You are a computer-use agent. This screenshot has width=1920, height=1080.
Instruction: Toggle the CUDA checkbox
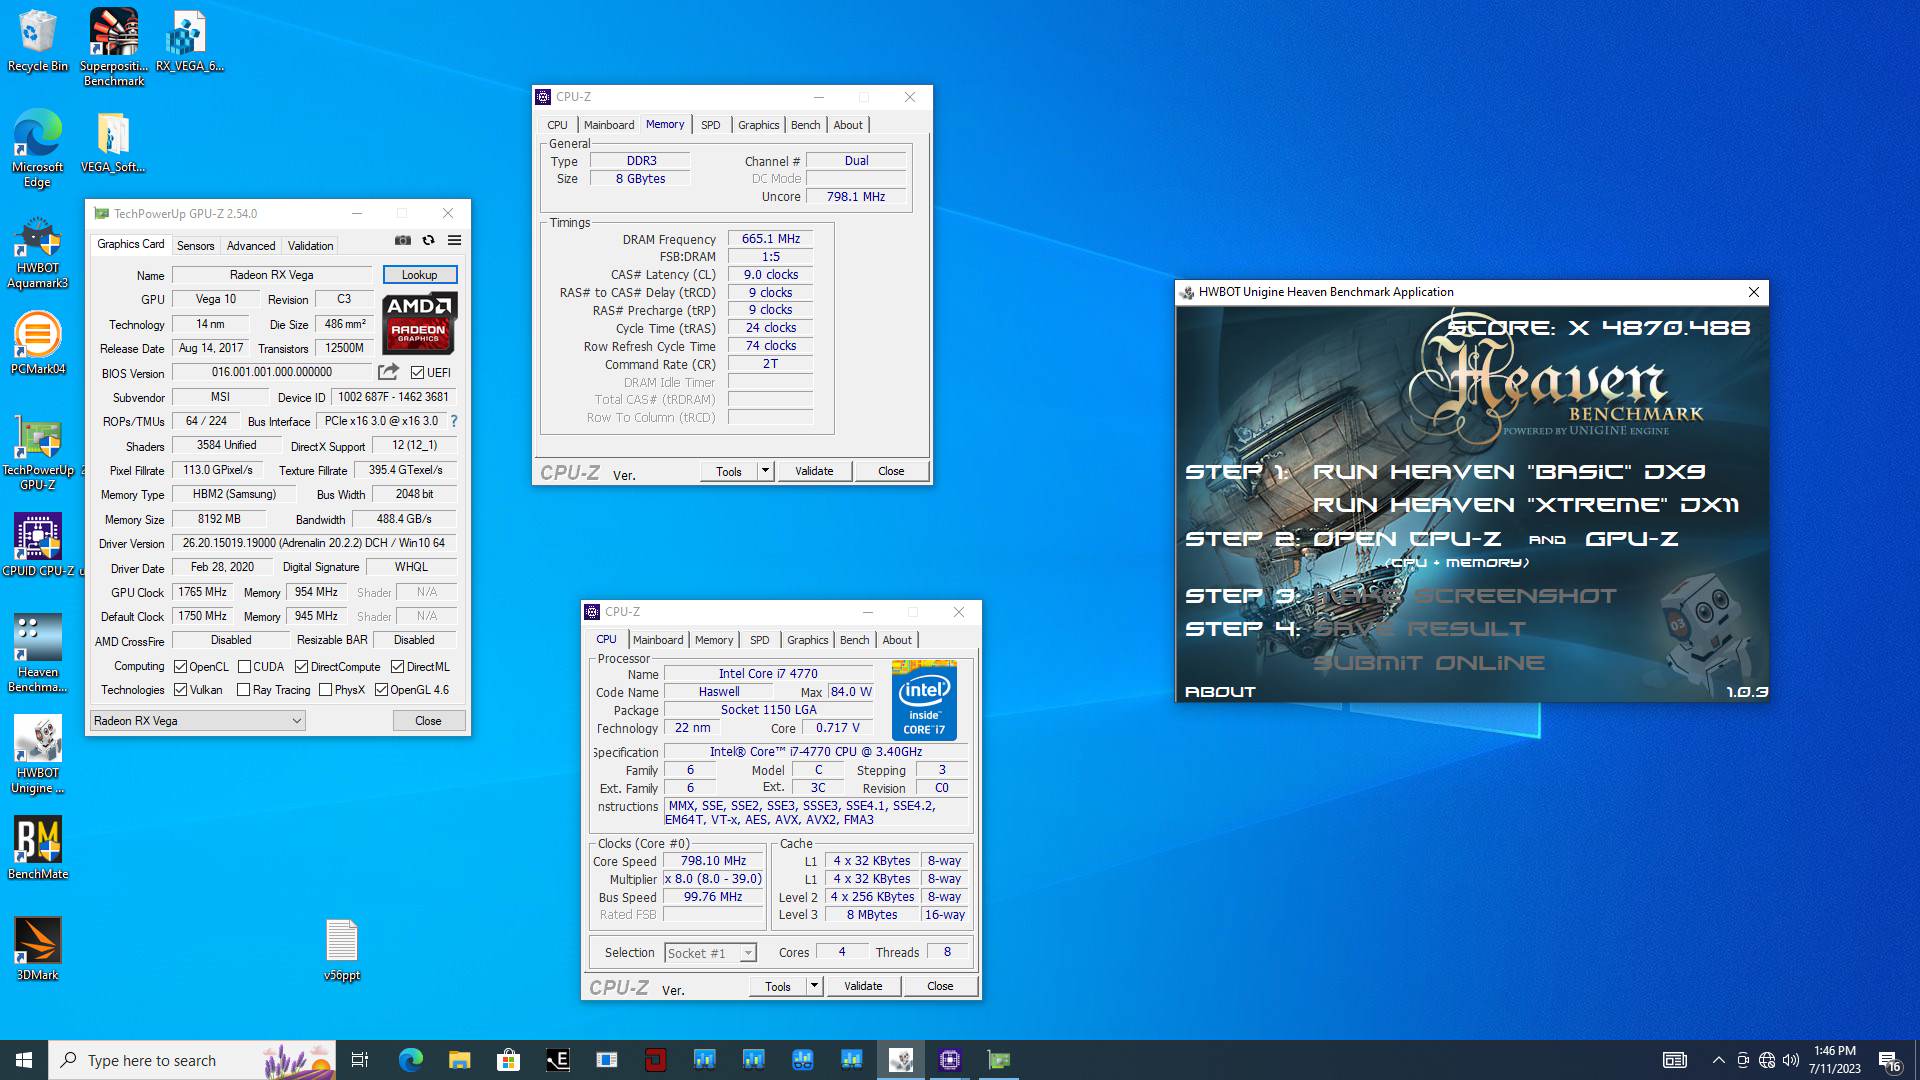click(244, 666)
